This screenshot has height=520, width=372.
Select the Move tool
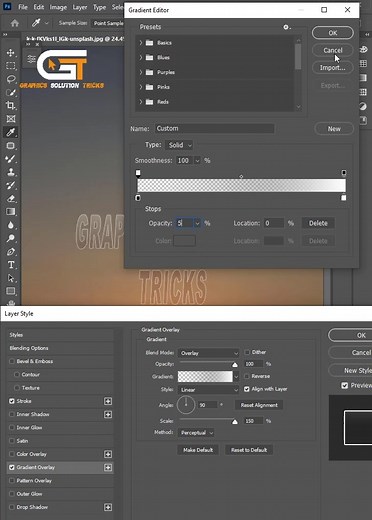click(x=11, y=53)
